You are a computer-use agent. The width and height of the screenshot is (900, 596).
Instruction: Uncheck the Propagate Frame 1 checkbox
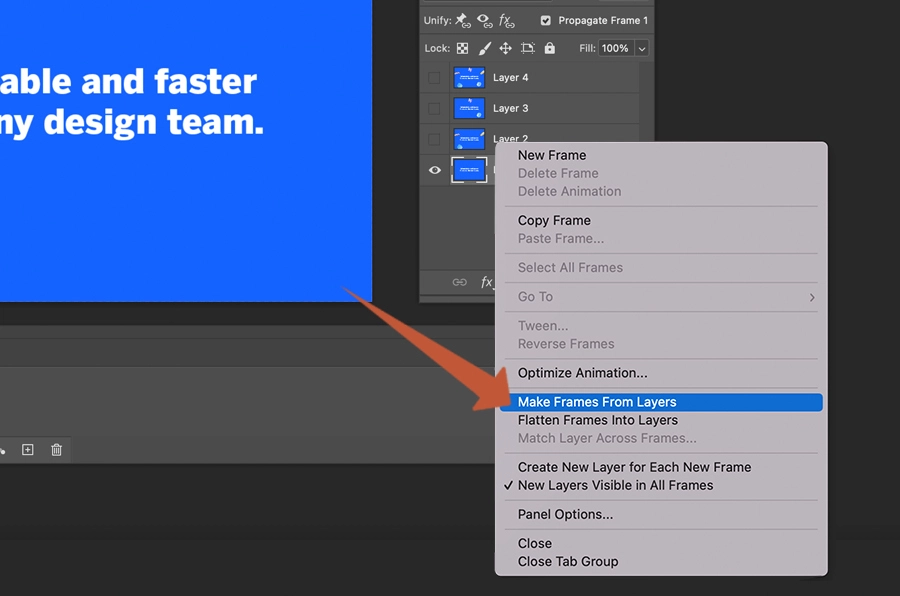pyautogui.click(x=545, y=19)
